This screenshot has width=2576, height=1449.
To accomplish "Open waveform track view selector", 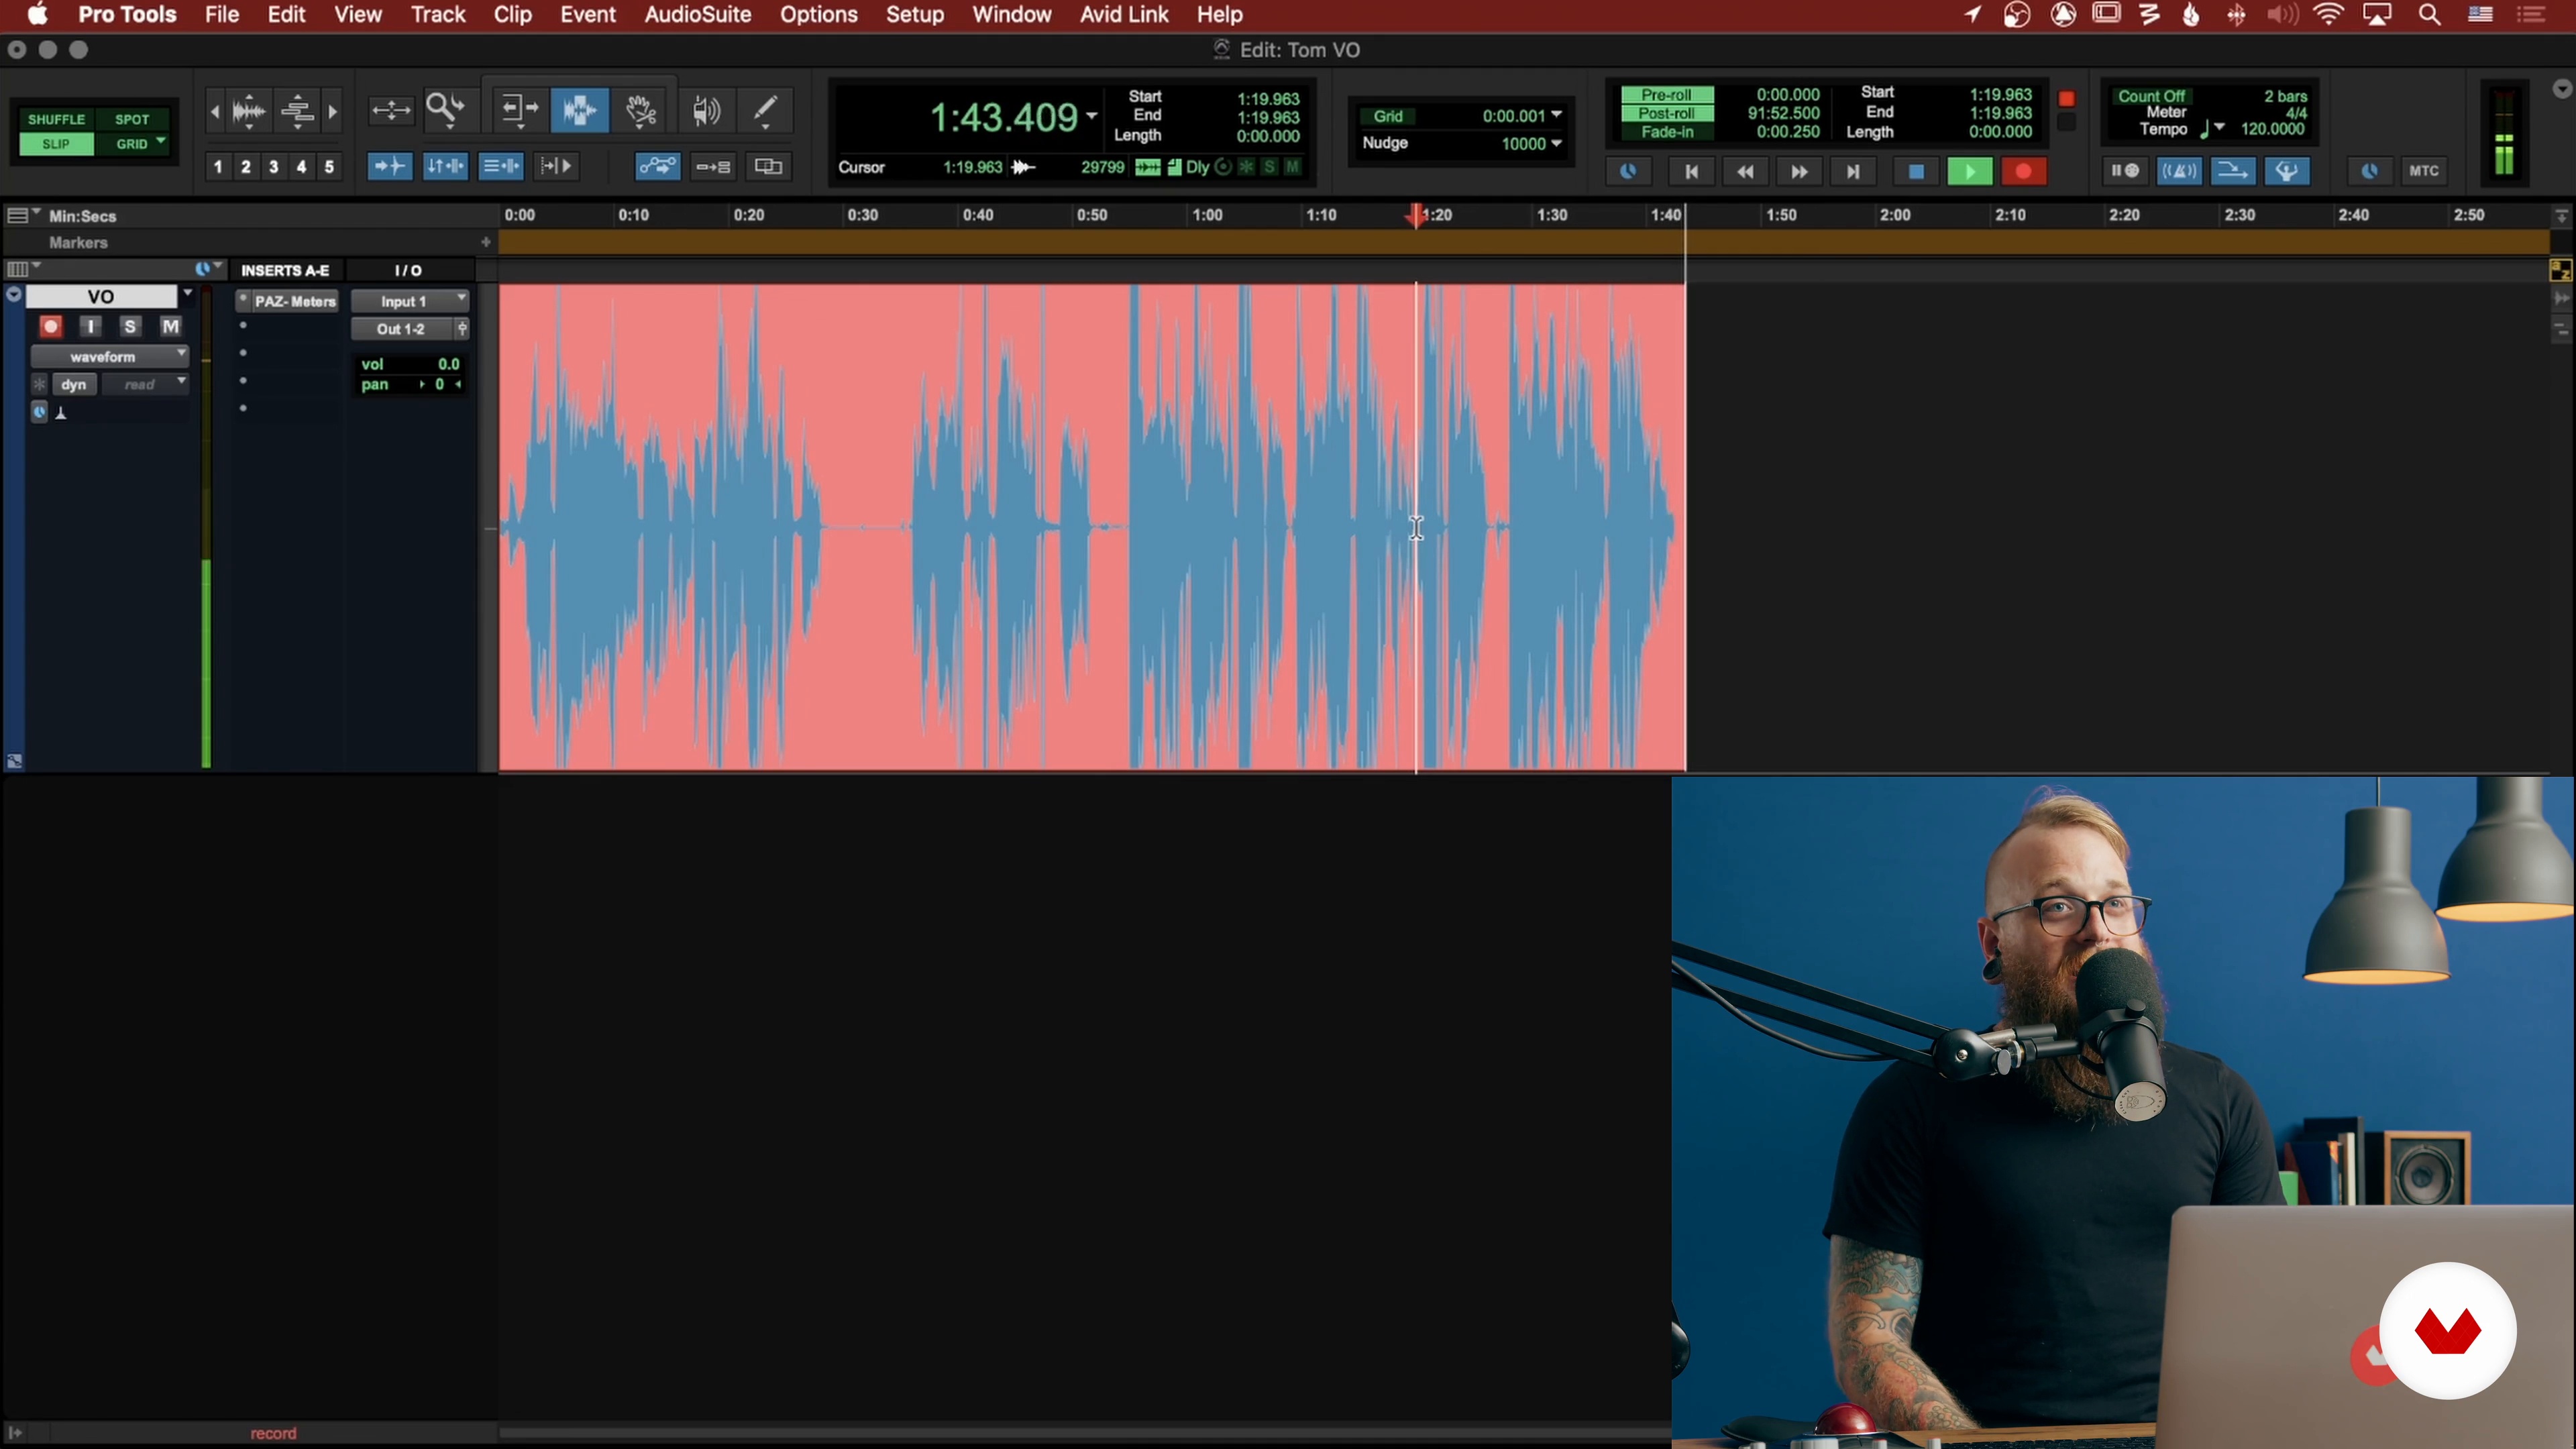I will click(x=109, y=356).
